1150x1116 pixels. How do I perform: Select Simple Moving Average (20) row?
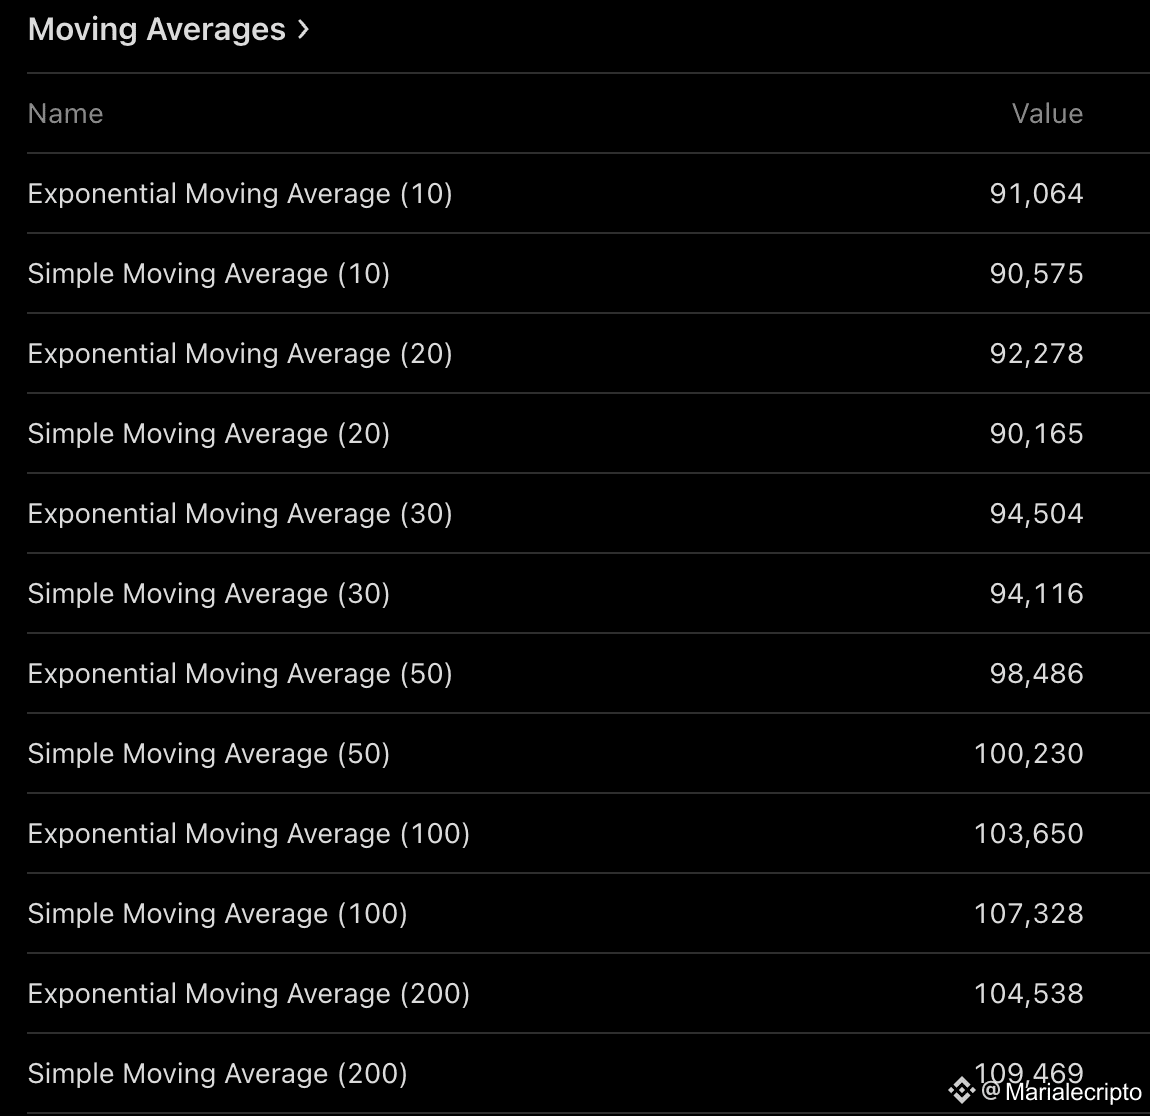coord(209,434)
